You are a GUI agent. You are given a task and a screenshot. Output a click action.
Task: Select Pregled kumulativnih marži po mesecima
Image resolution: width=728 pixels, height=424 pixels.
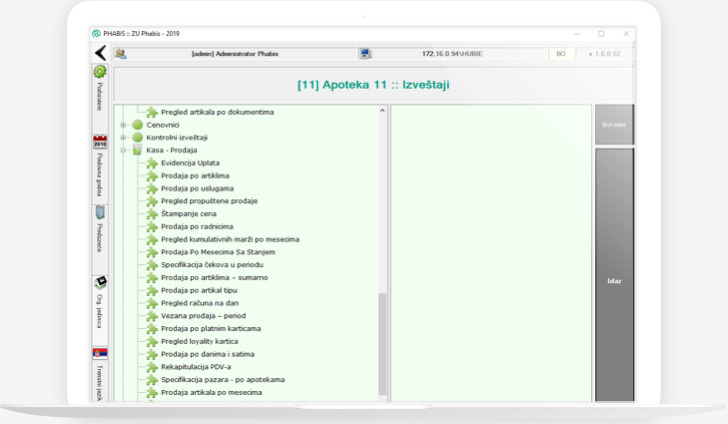point(230,239)
